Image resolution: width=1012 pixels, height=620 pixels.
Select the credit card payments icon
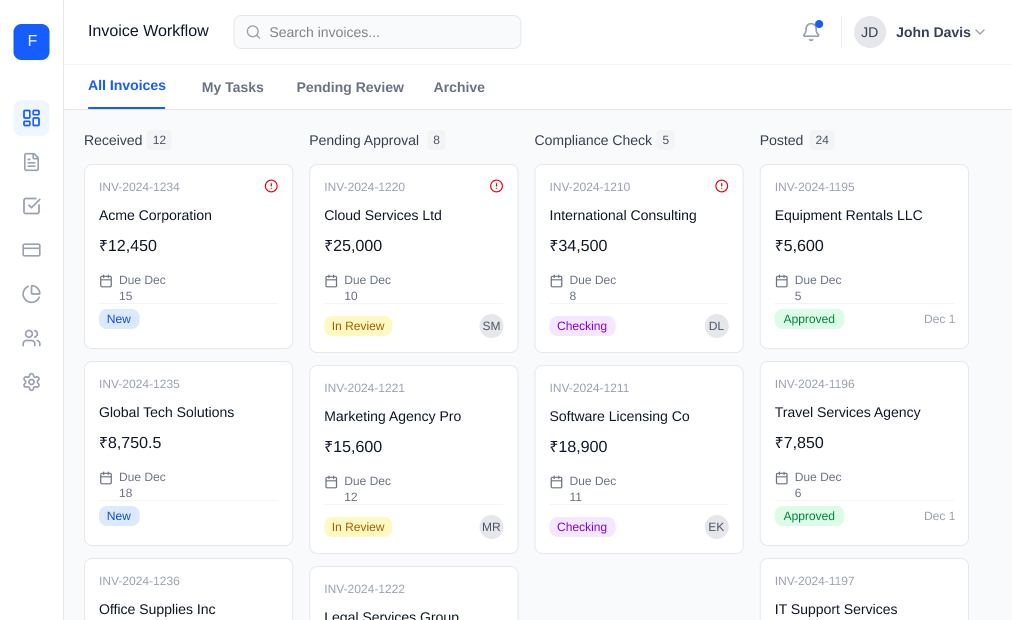[x=31, y=250]
